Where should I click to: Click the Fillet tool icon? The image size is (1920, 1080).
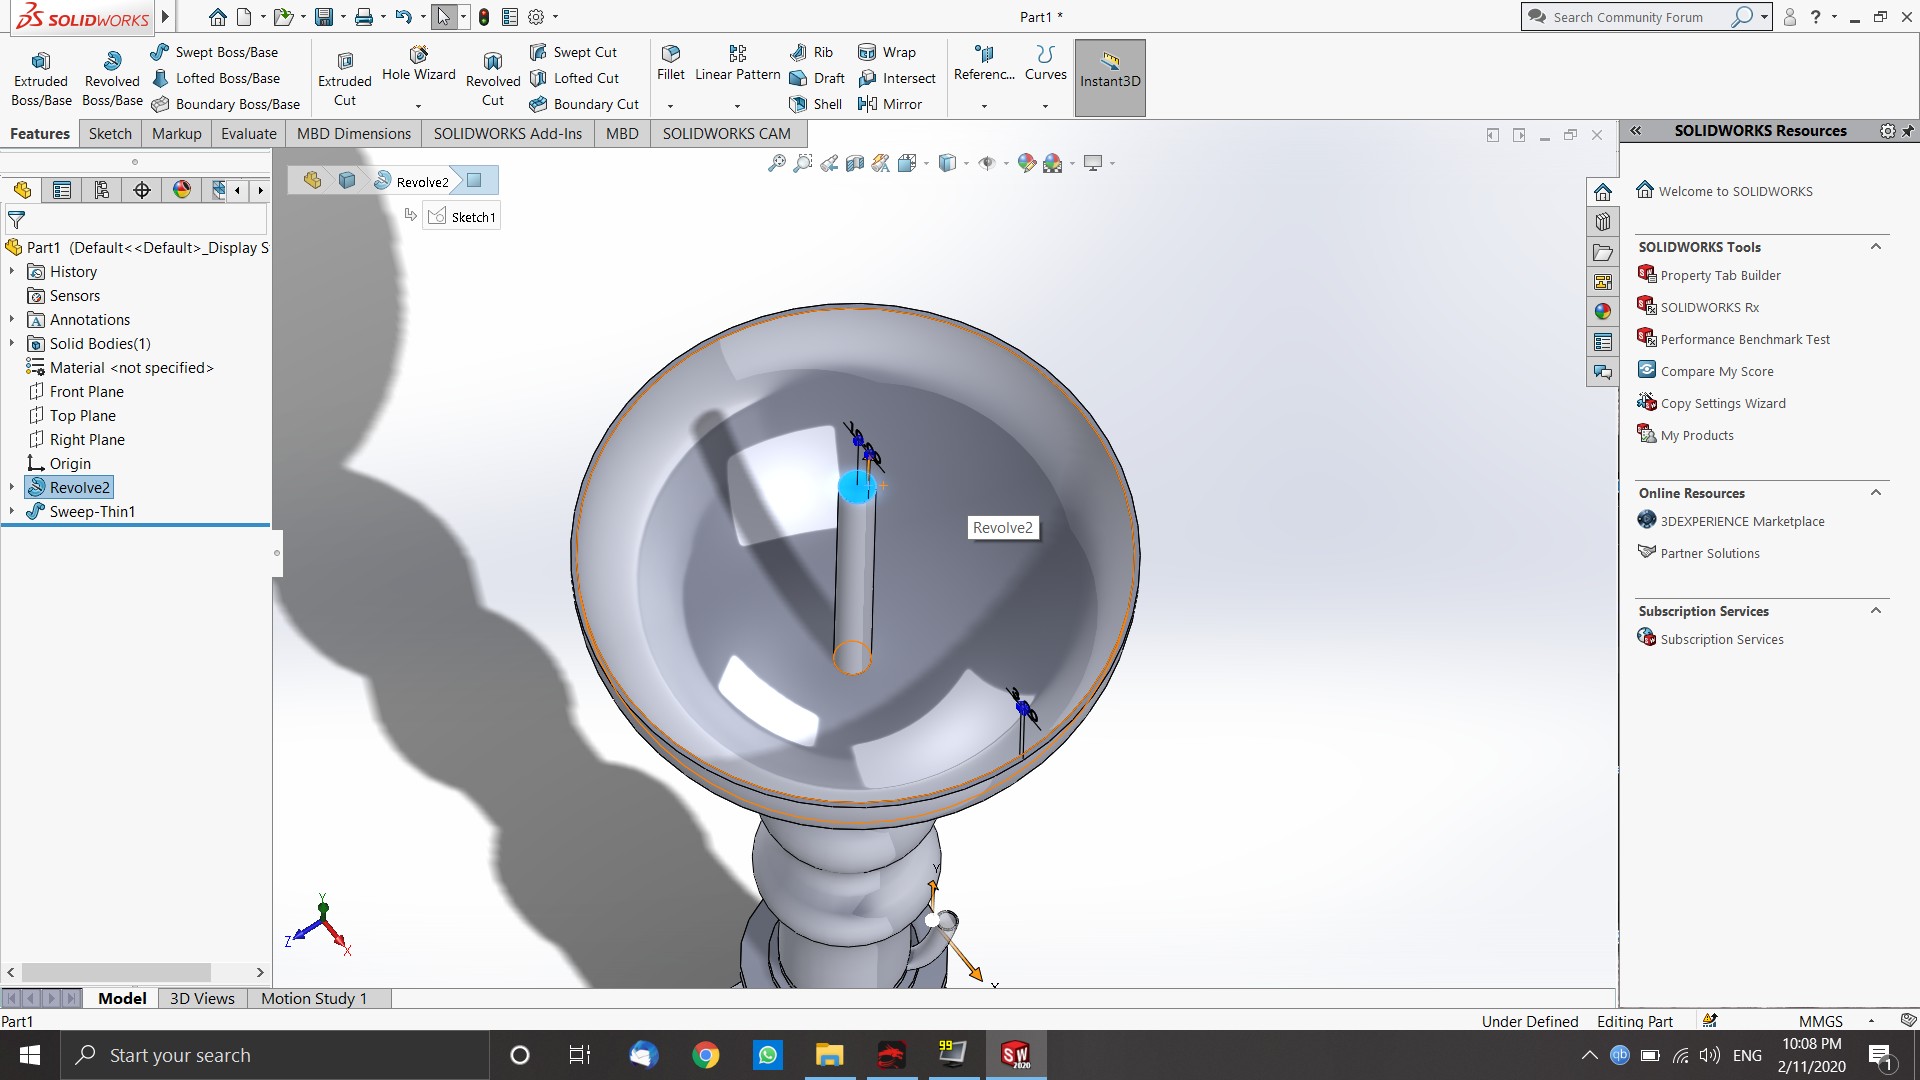point(671,53)
